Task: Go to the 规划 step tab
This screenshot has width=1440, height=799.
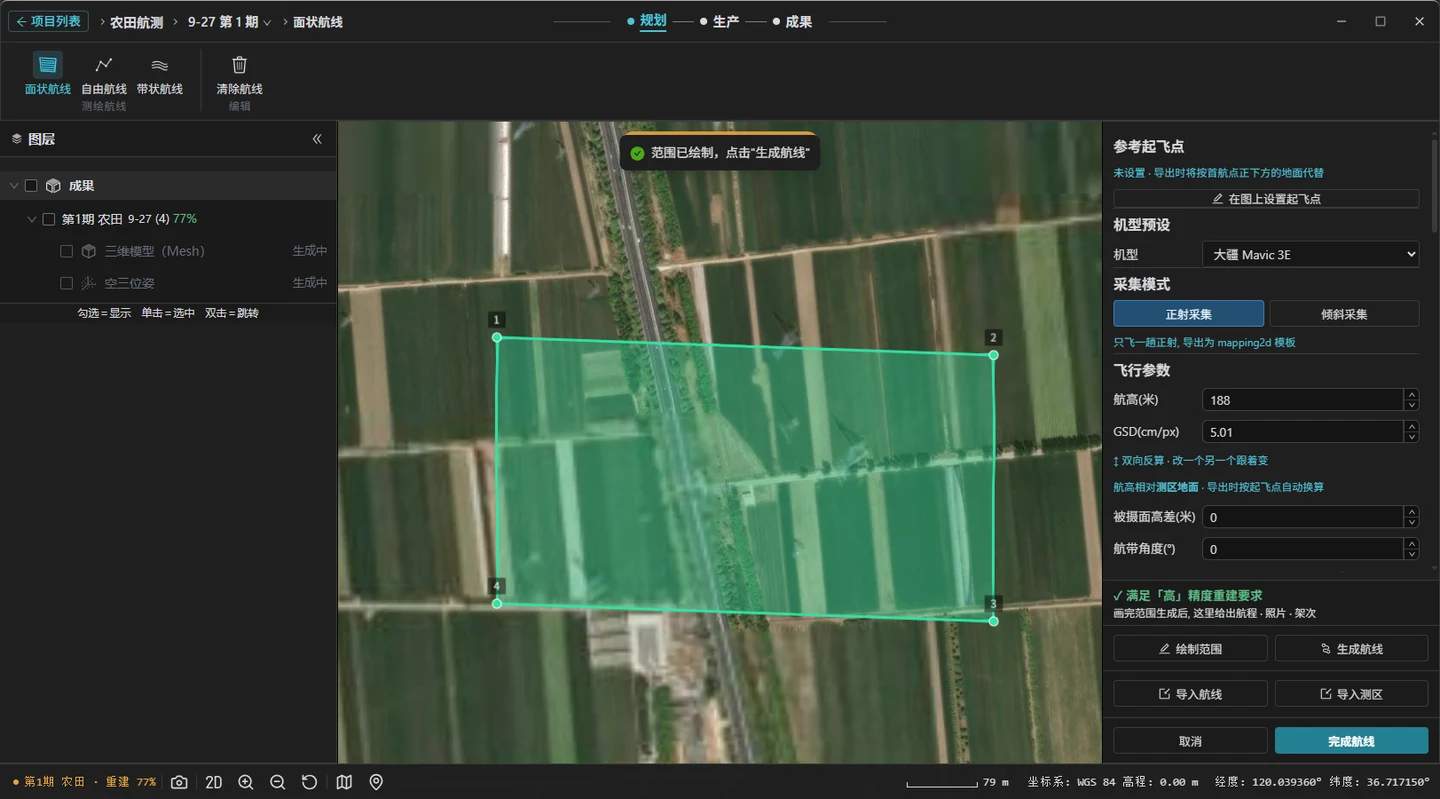Action: coord(652,21)
